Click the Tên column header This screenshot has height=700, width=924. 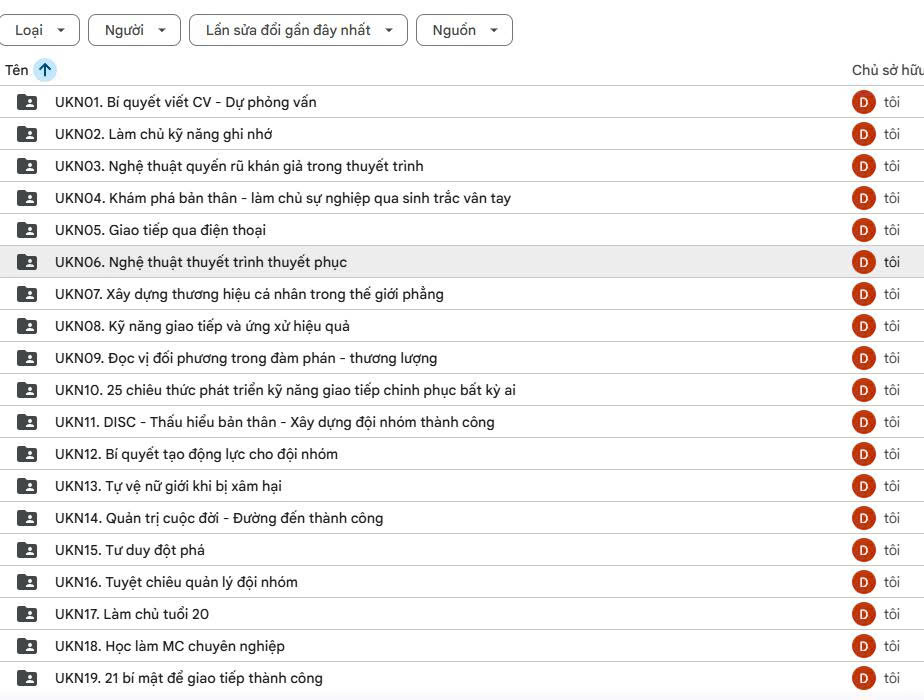[x=16, y=70]
